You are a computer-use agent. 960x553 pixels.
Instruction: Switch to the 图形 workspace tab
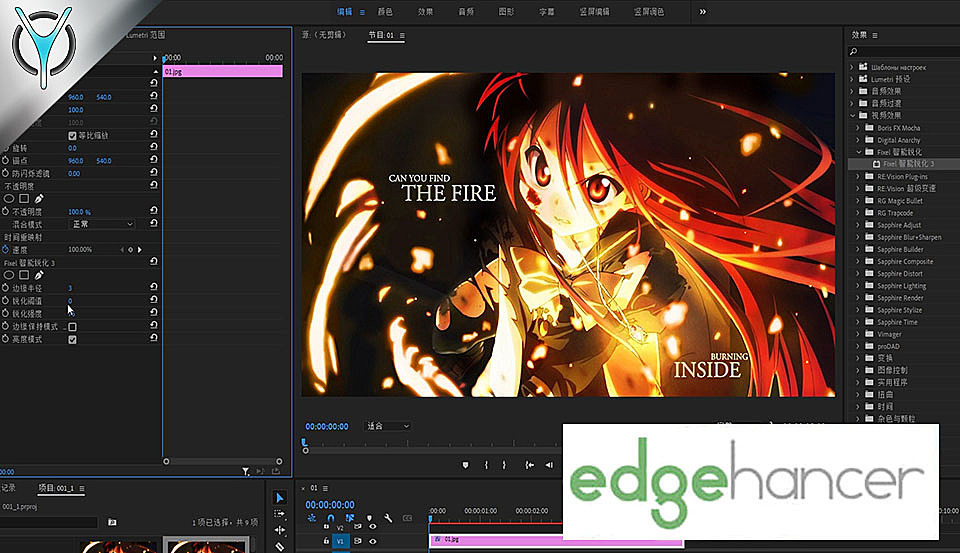click(506, 12)
